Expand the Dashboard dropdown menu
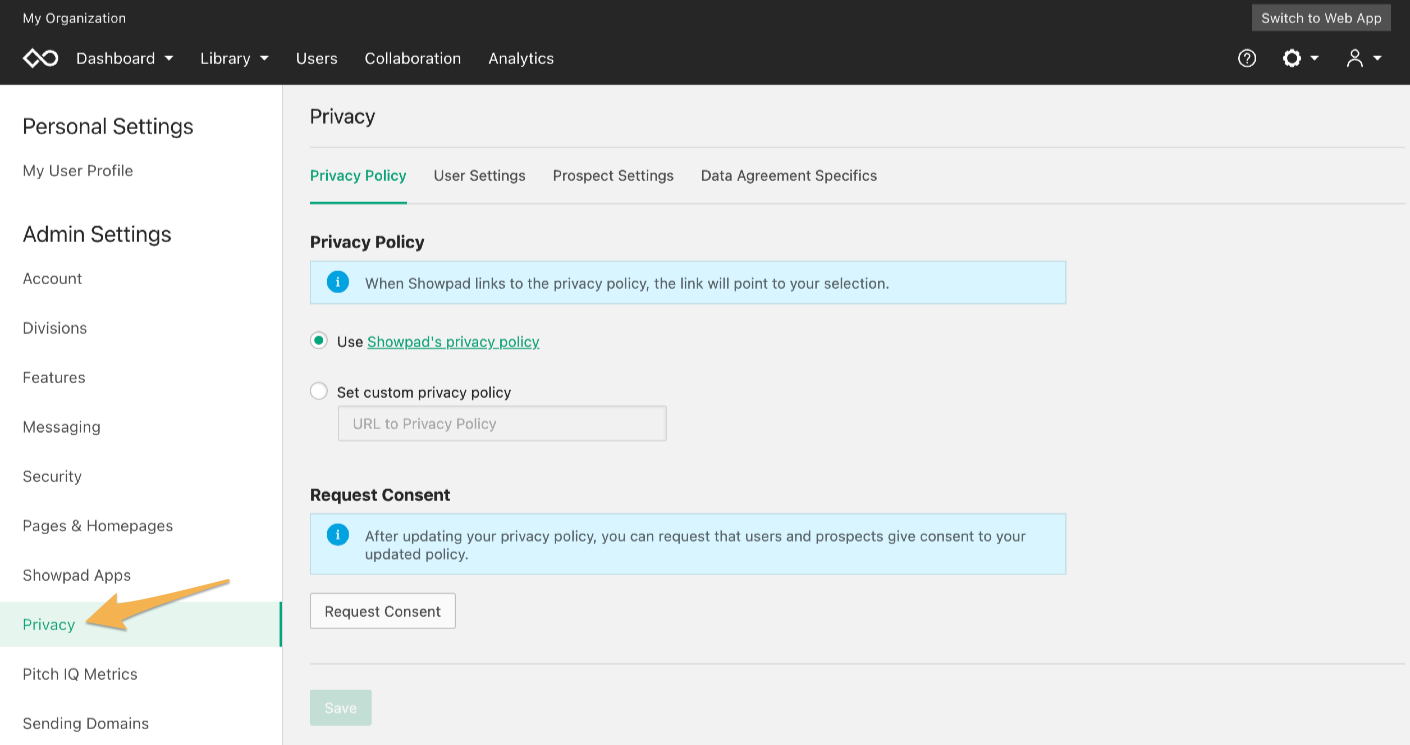1410x745 pixels. (125, 58)
